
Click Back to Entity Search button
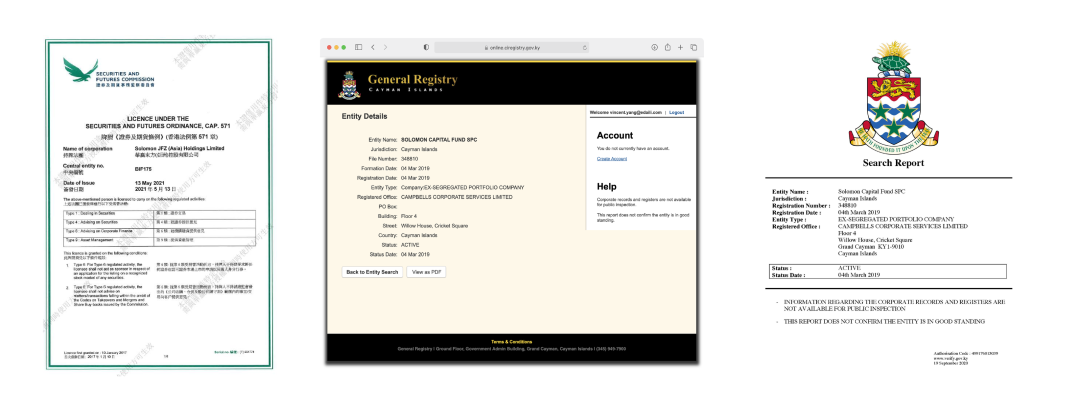(x=372, y=272)
